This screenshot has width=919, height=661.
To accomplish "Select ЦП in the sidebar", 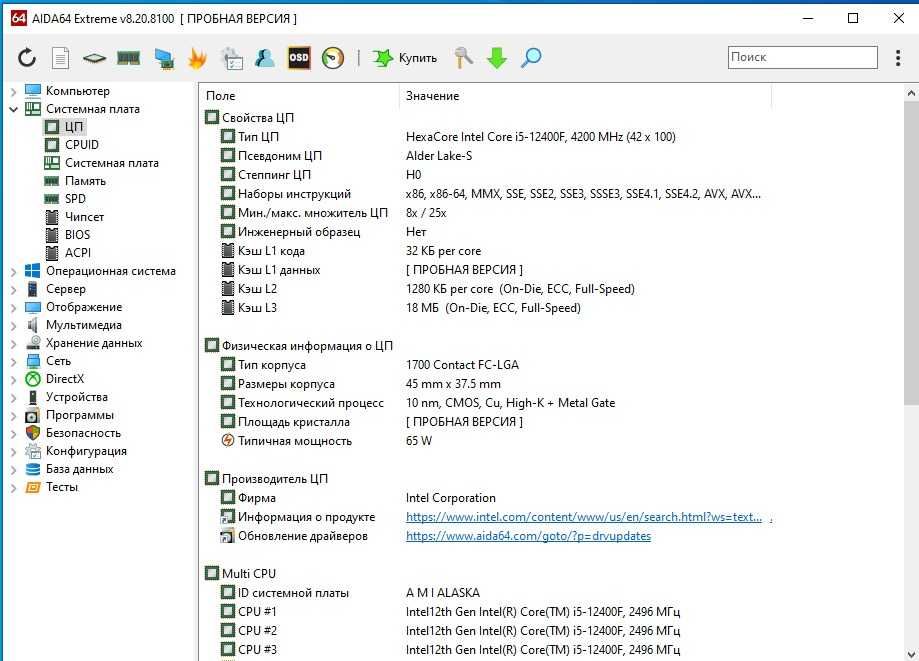I will tap(74, 127).
